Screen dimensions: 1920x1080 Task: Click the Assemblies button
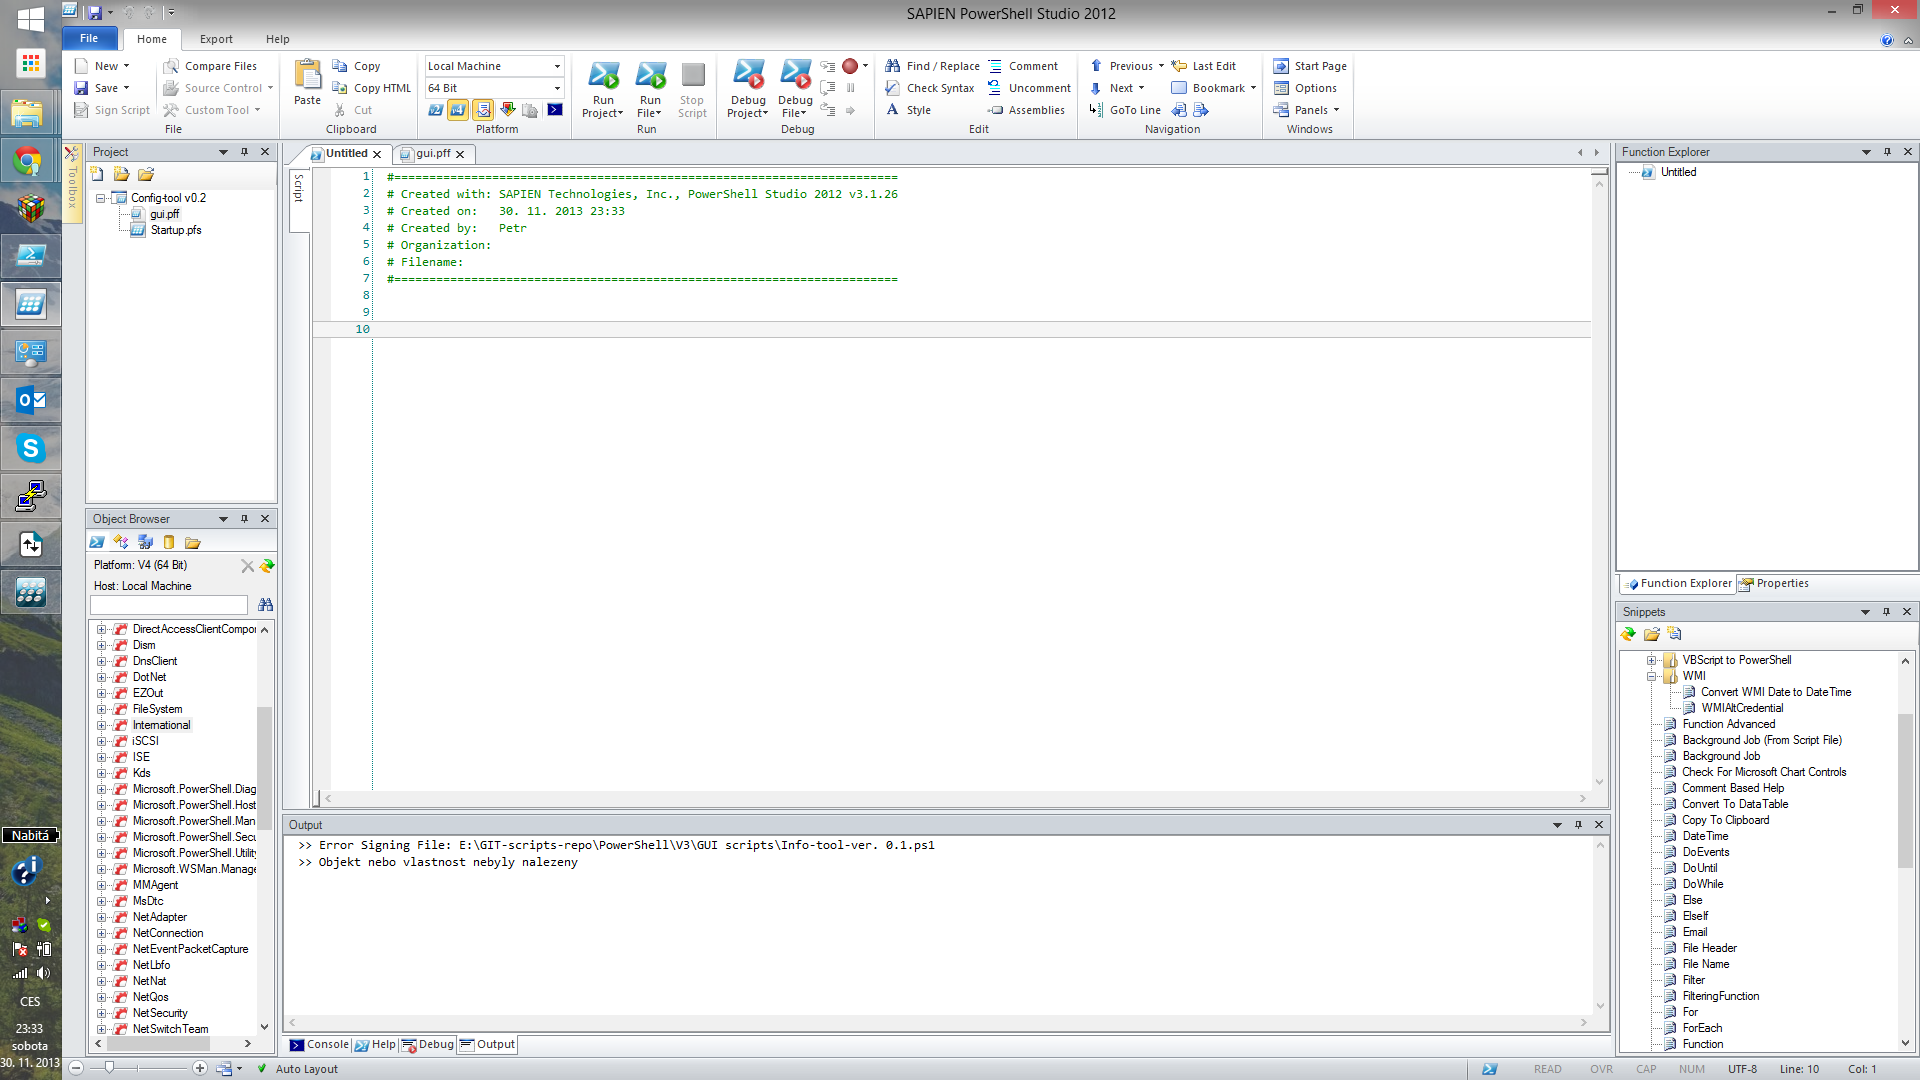(x=1026, y=110)
